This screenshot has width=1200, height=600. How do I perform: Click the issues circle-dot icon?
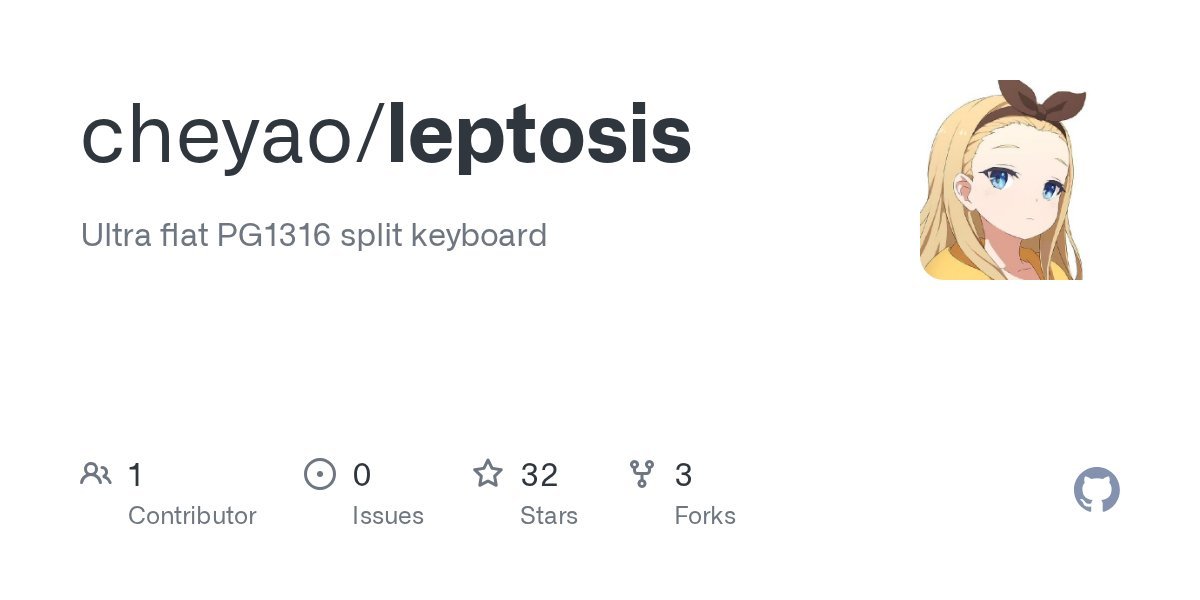click(x=320, y=474)
